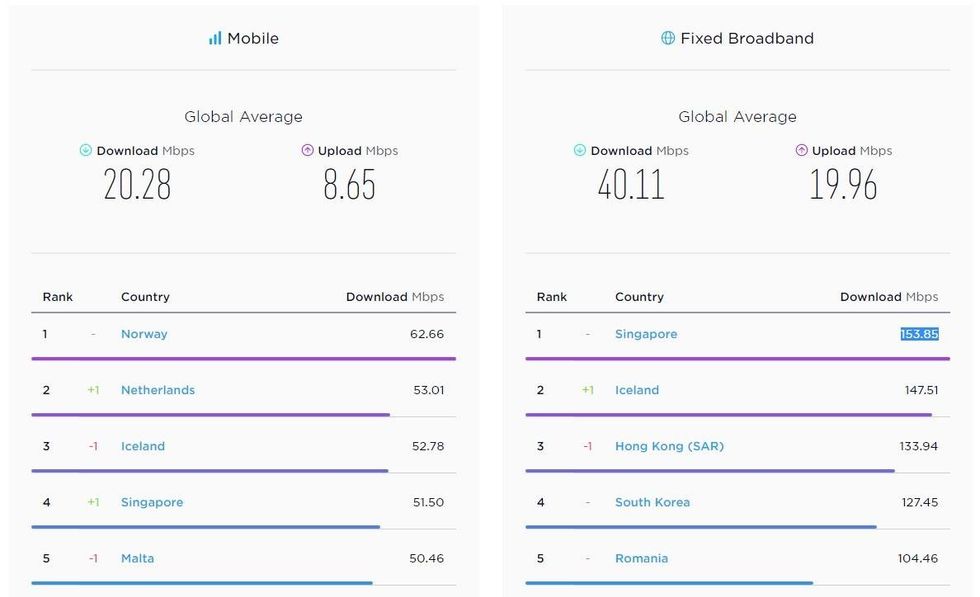The image size is (980, 597).
Task: Click the Fixed Broadband tab heading
Action: pyautogui.click(x=747, y=39)
